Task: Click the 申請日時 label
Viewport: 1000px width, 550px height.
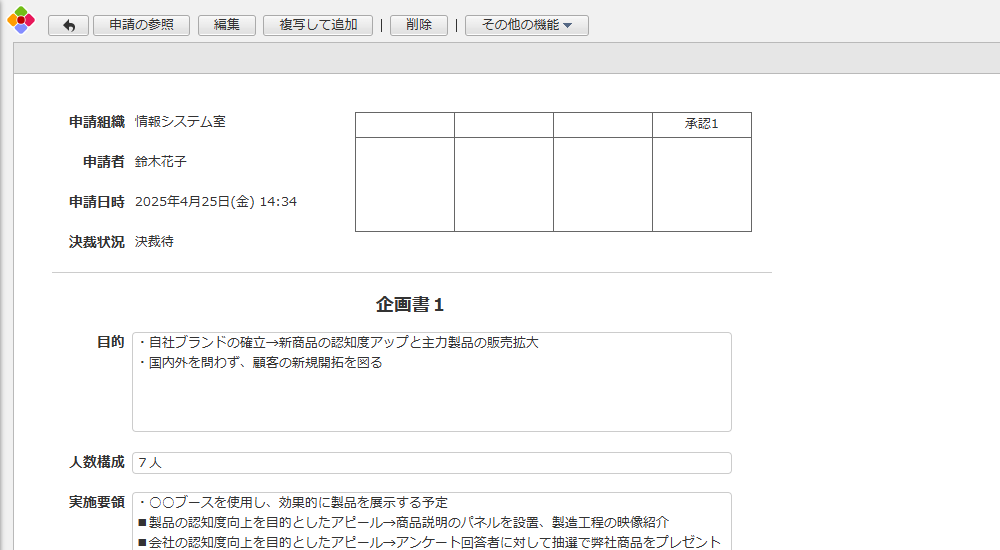Action: [x=97, y=202]
